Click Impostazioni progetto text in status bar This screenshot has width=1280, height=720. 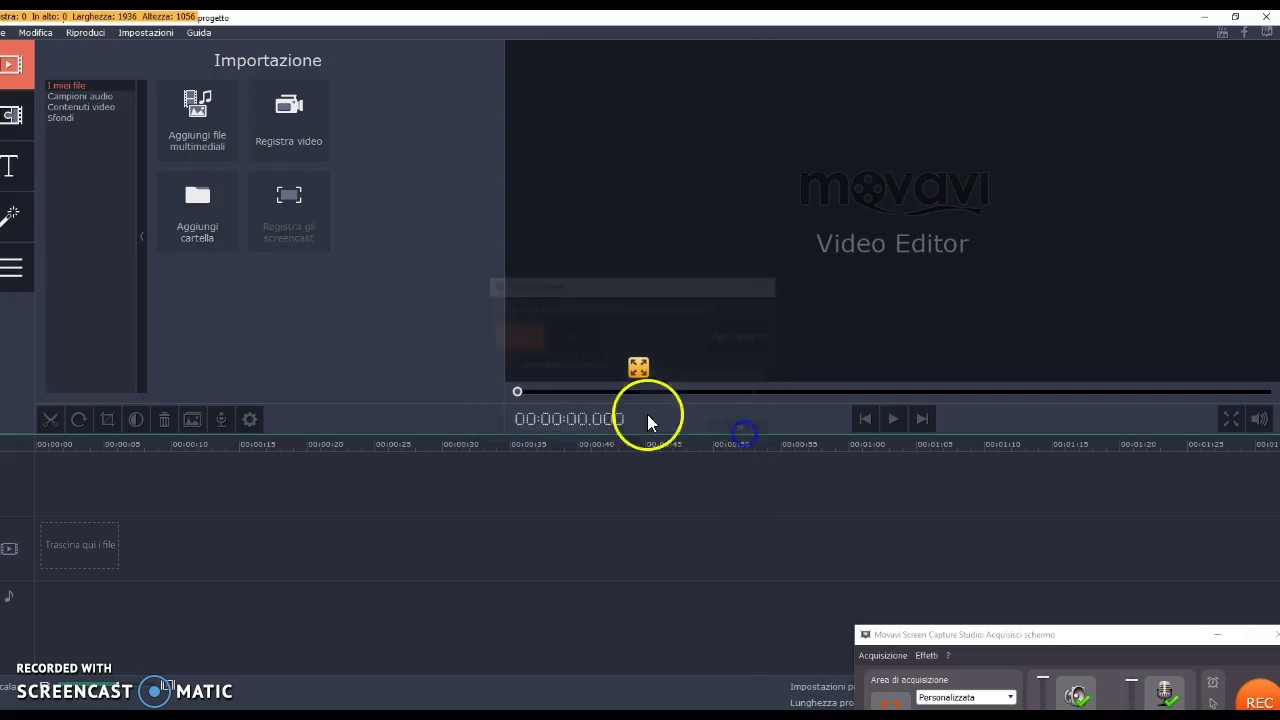point(822,687)
